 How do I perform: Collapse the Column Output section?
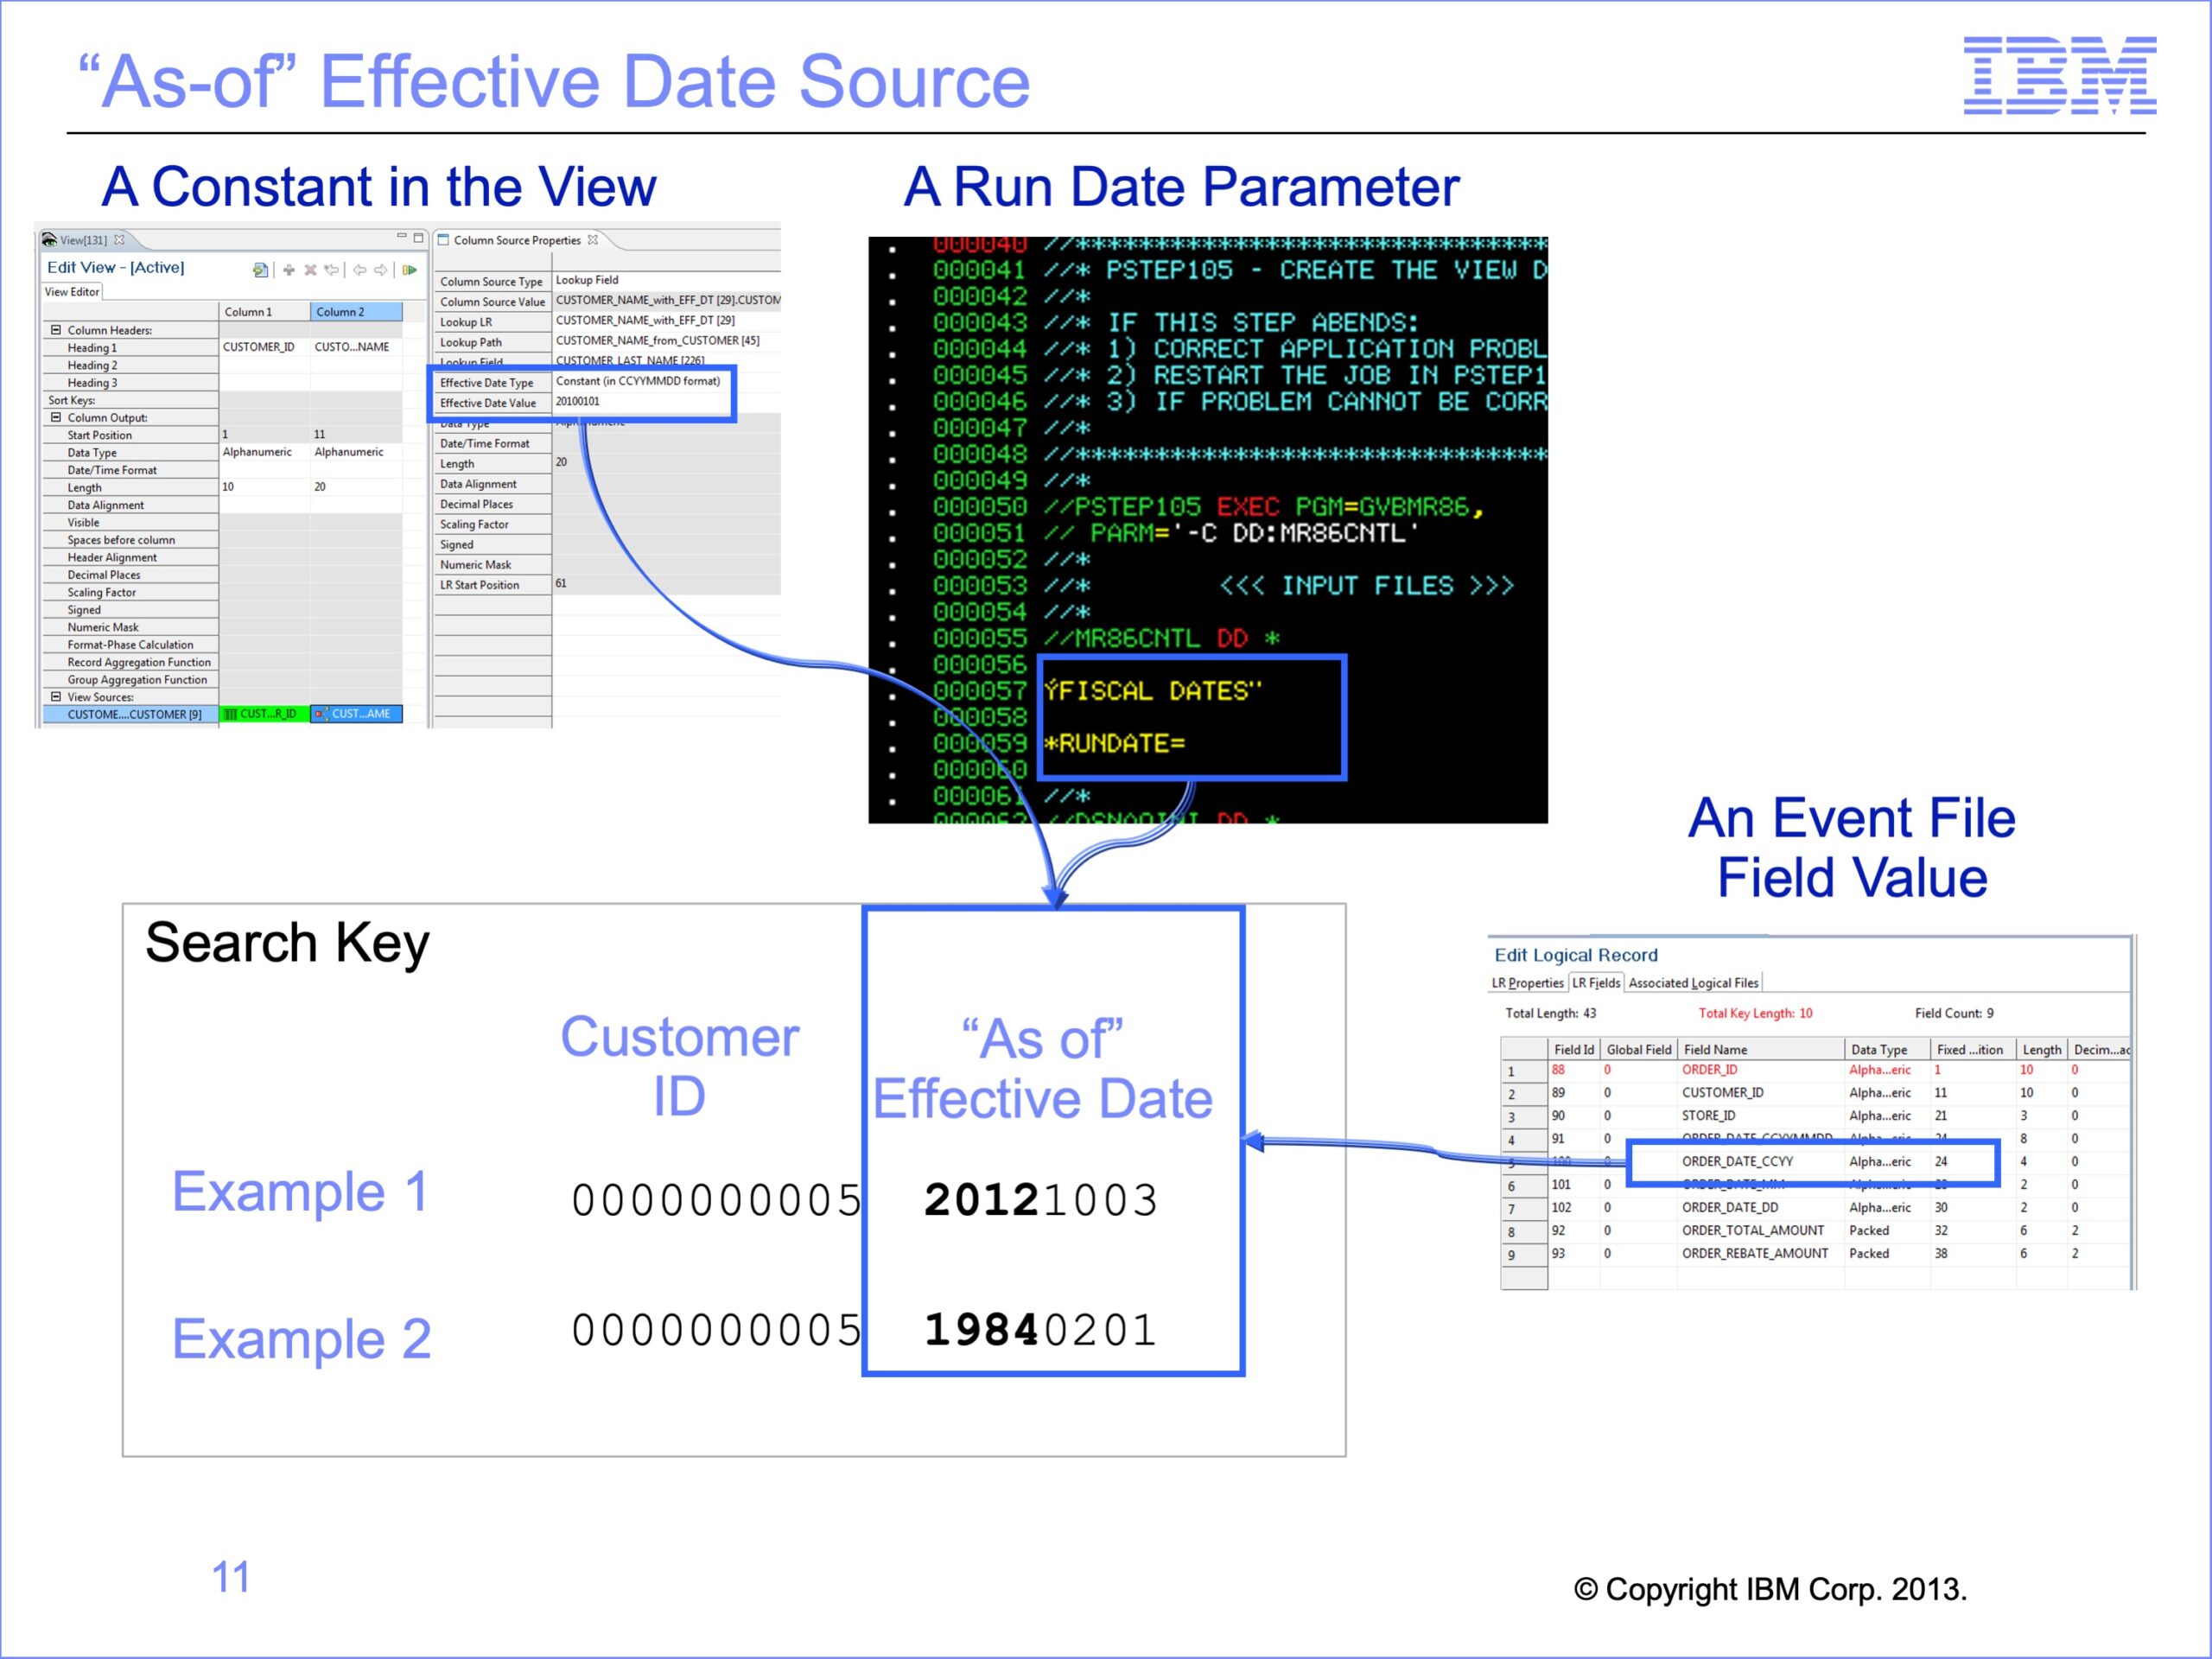click(x=56, y=418)
